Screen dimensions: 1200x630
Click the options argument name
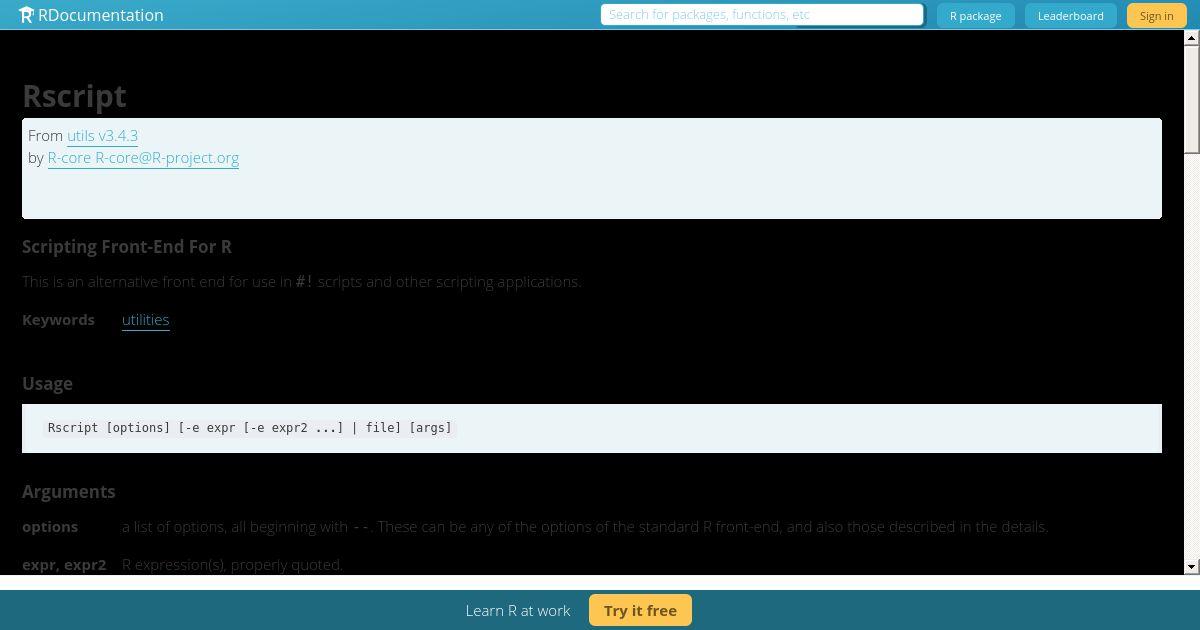pyautogui.click(x=50, y=527)
